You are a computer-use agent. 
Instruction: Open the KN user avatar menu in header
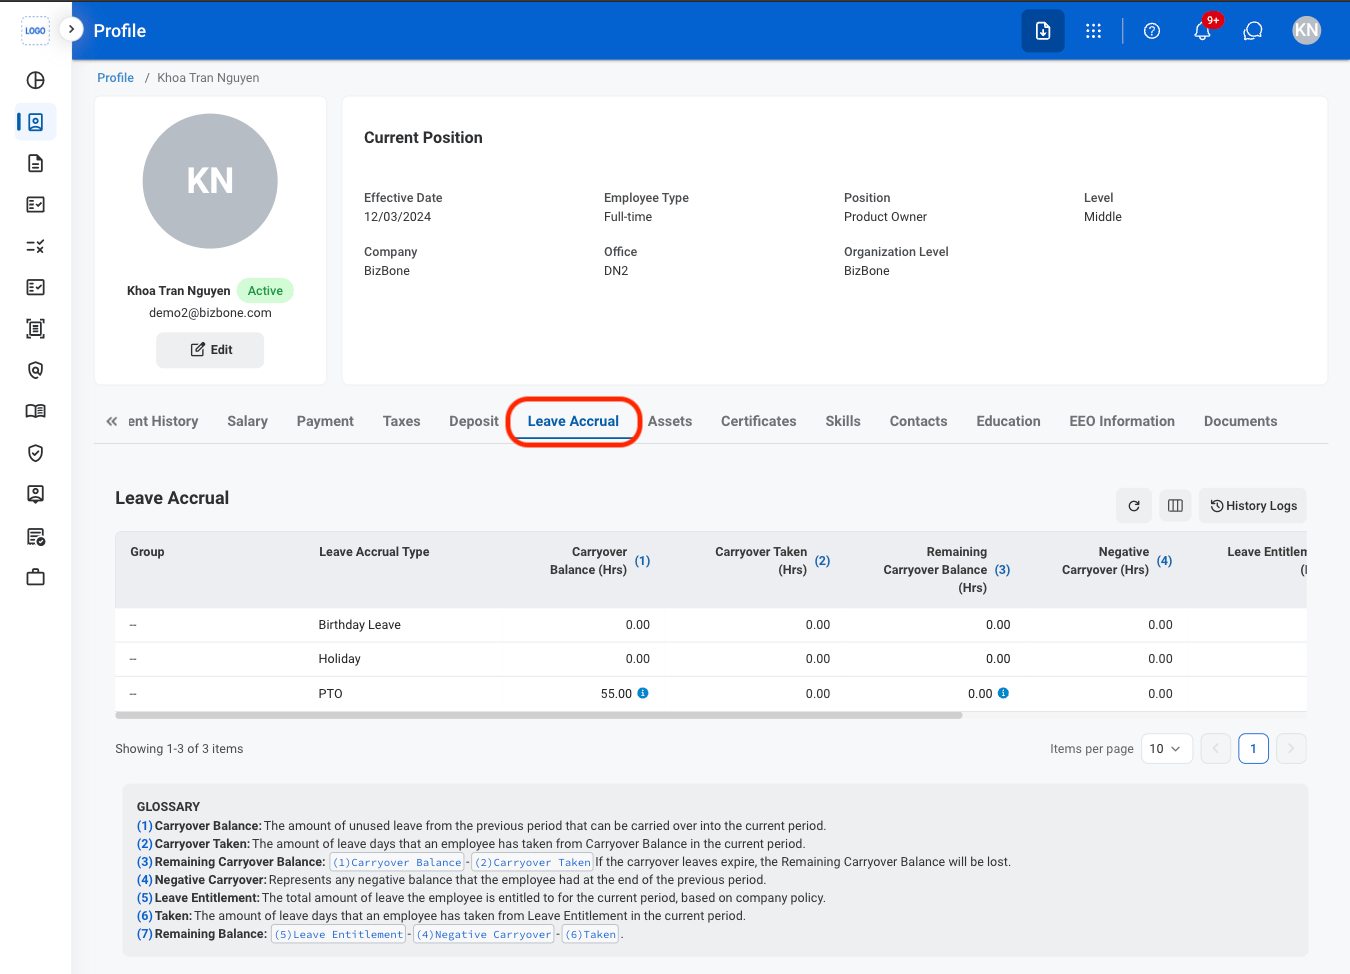tap(1306, 31)
